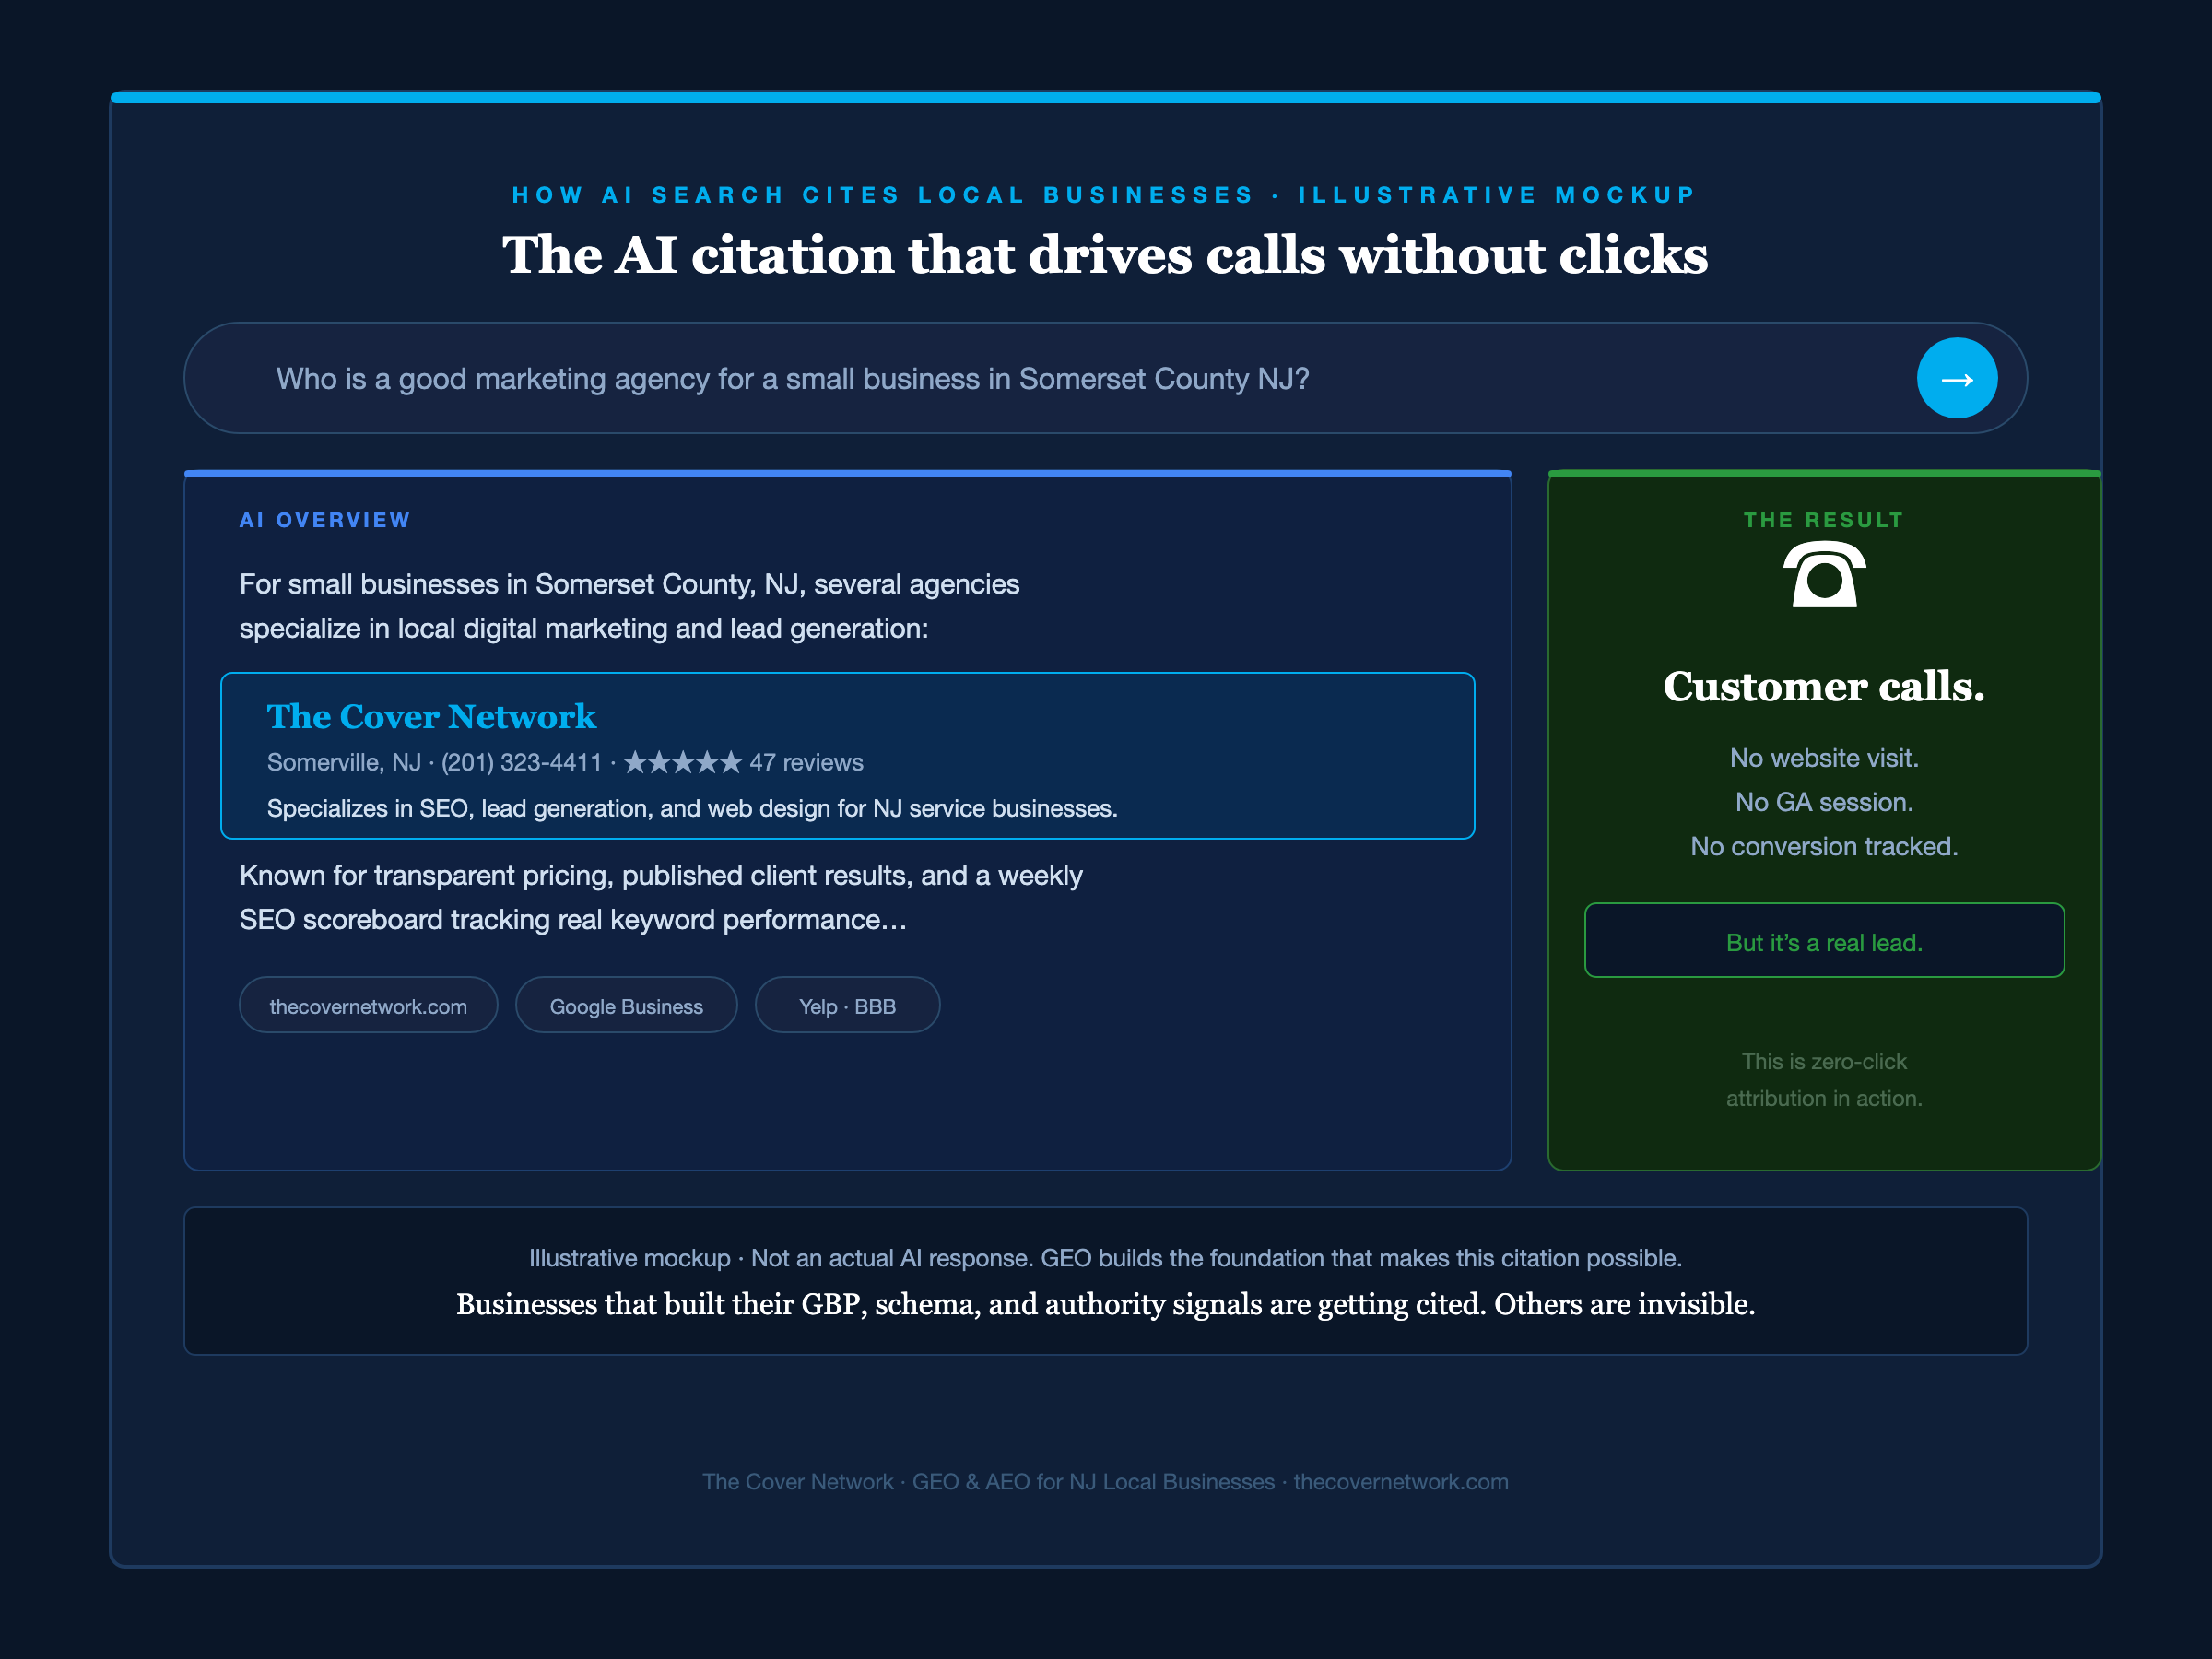Viewport: 2212px width, 1659px height.
Task: Click the 'No conversion tracked.' line
Action: coord(1824,846)
